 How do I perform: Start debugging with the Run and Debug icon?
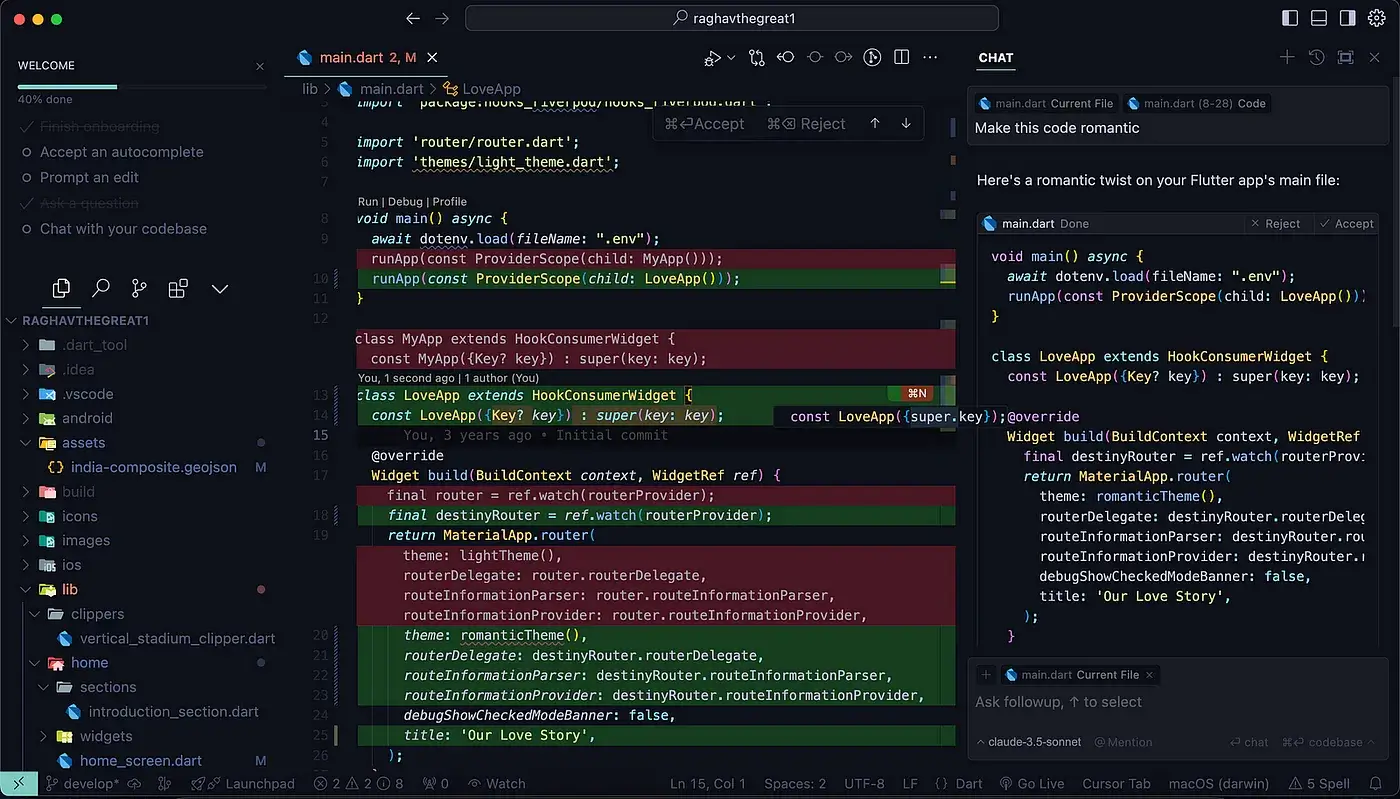pyautogui.click(x=712, y=57)
